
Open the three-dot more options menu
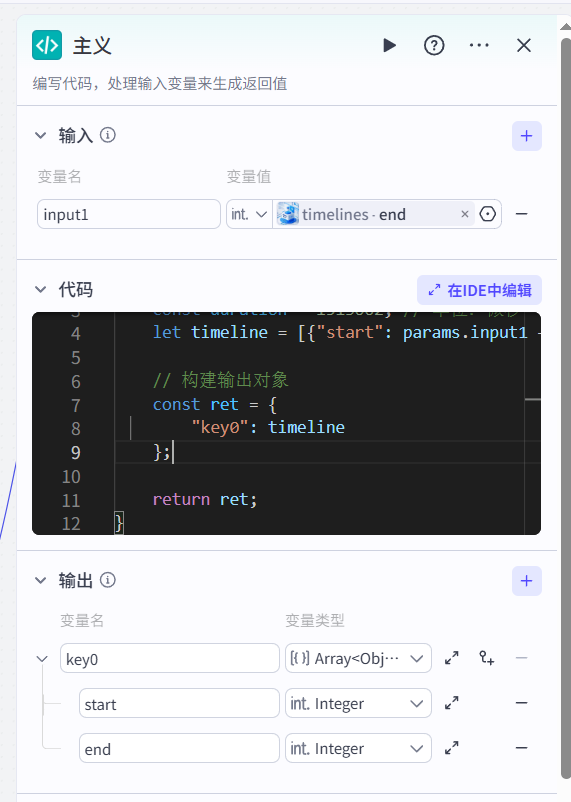point(479,46)
